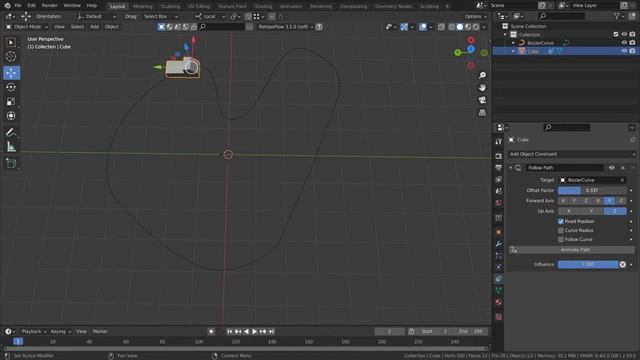This screenshot has width=640, height=360.
Task: Select the Measure tool
Action: coord(11,147)
